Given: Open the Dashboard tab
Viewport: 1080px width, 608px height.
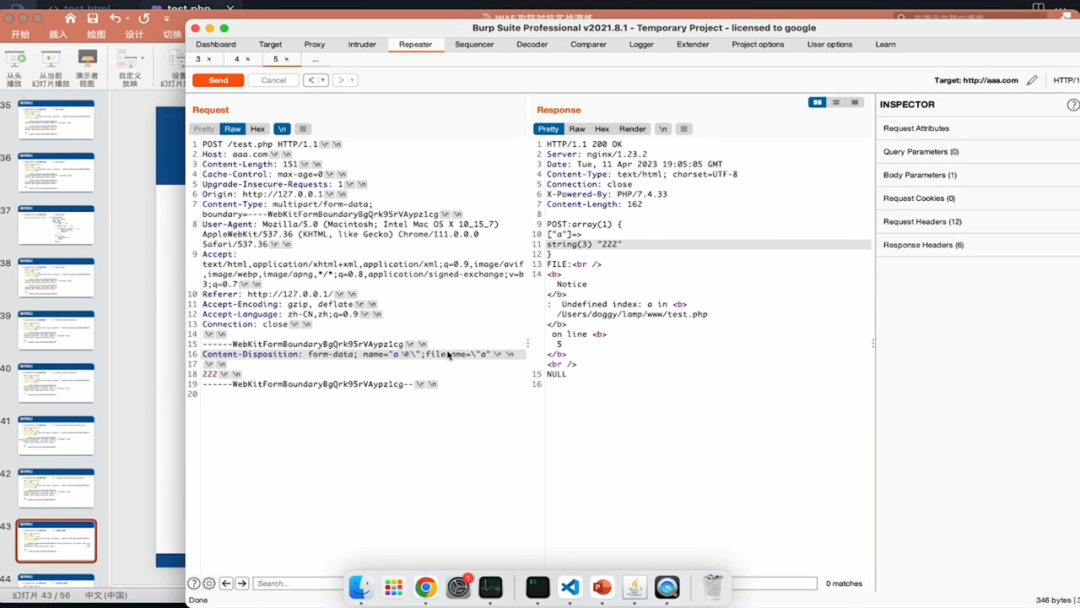Looking at the screenshot, I should pyautogui.click(x=216, y=44).
